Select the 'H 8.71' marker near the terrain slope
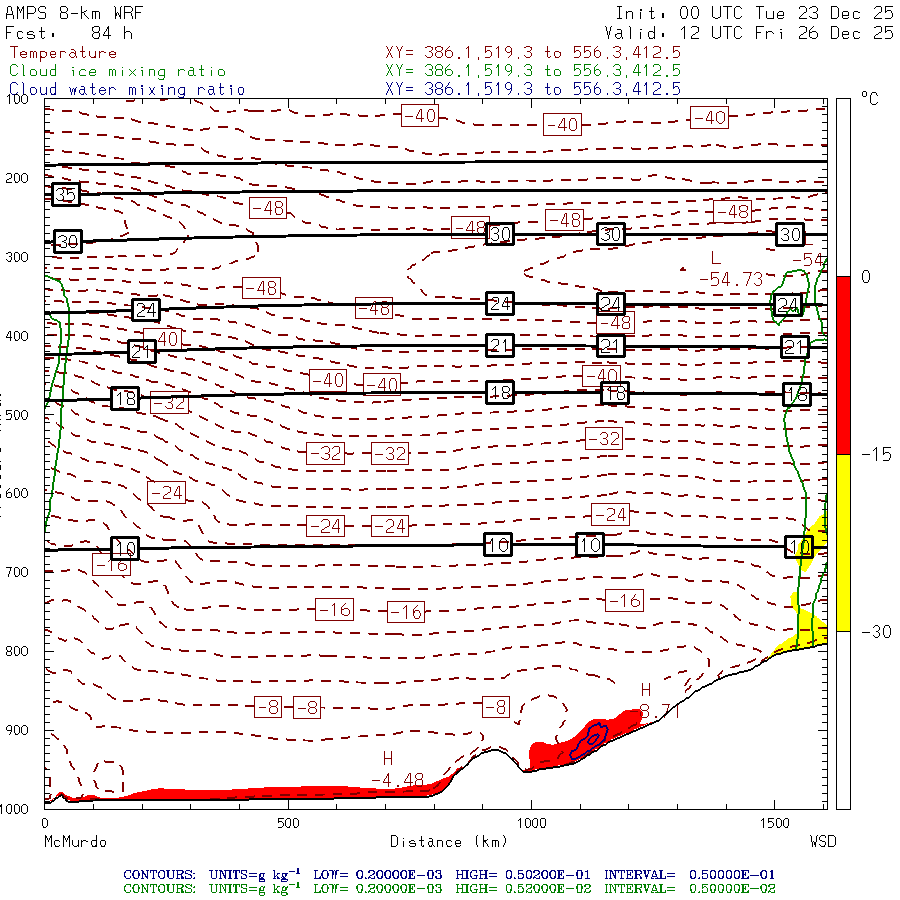The height and width of the screenshot is (900, 900). pos(659,701)
